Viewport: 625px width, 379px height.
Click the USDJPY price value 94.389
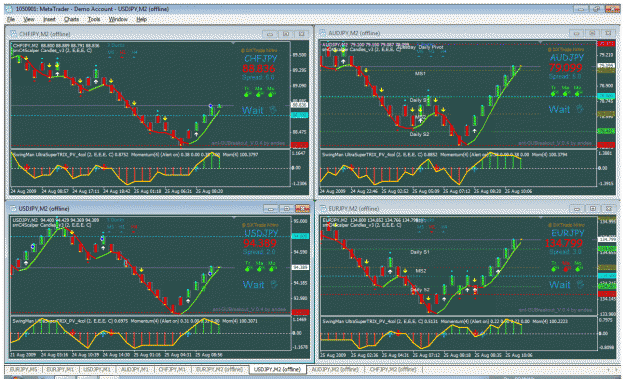coord(259,243)
